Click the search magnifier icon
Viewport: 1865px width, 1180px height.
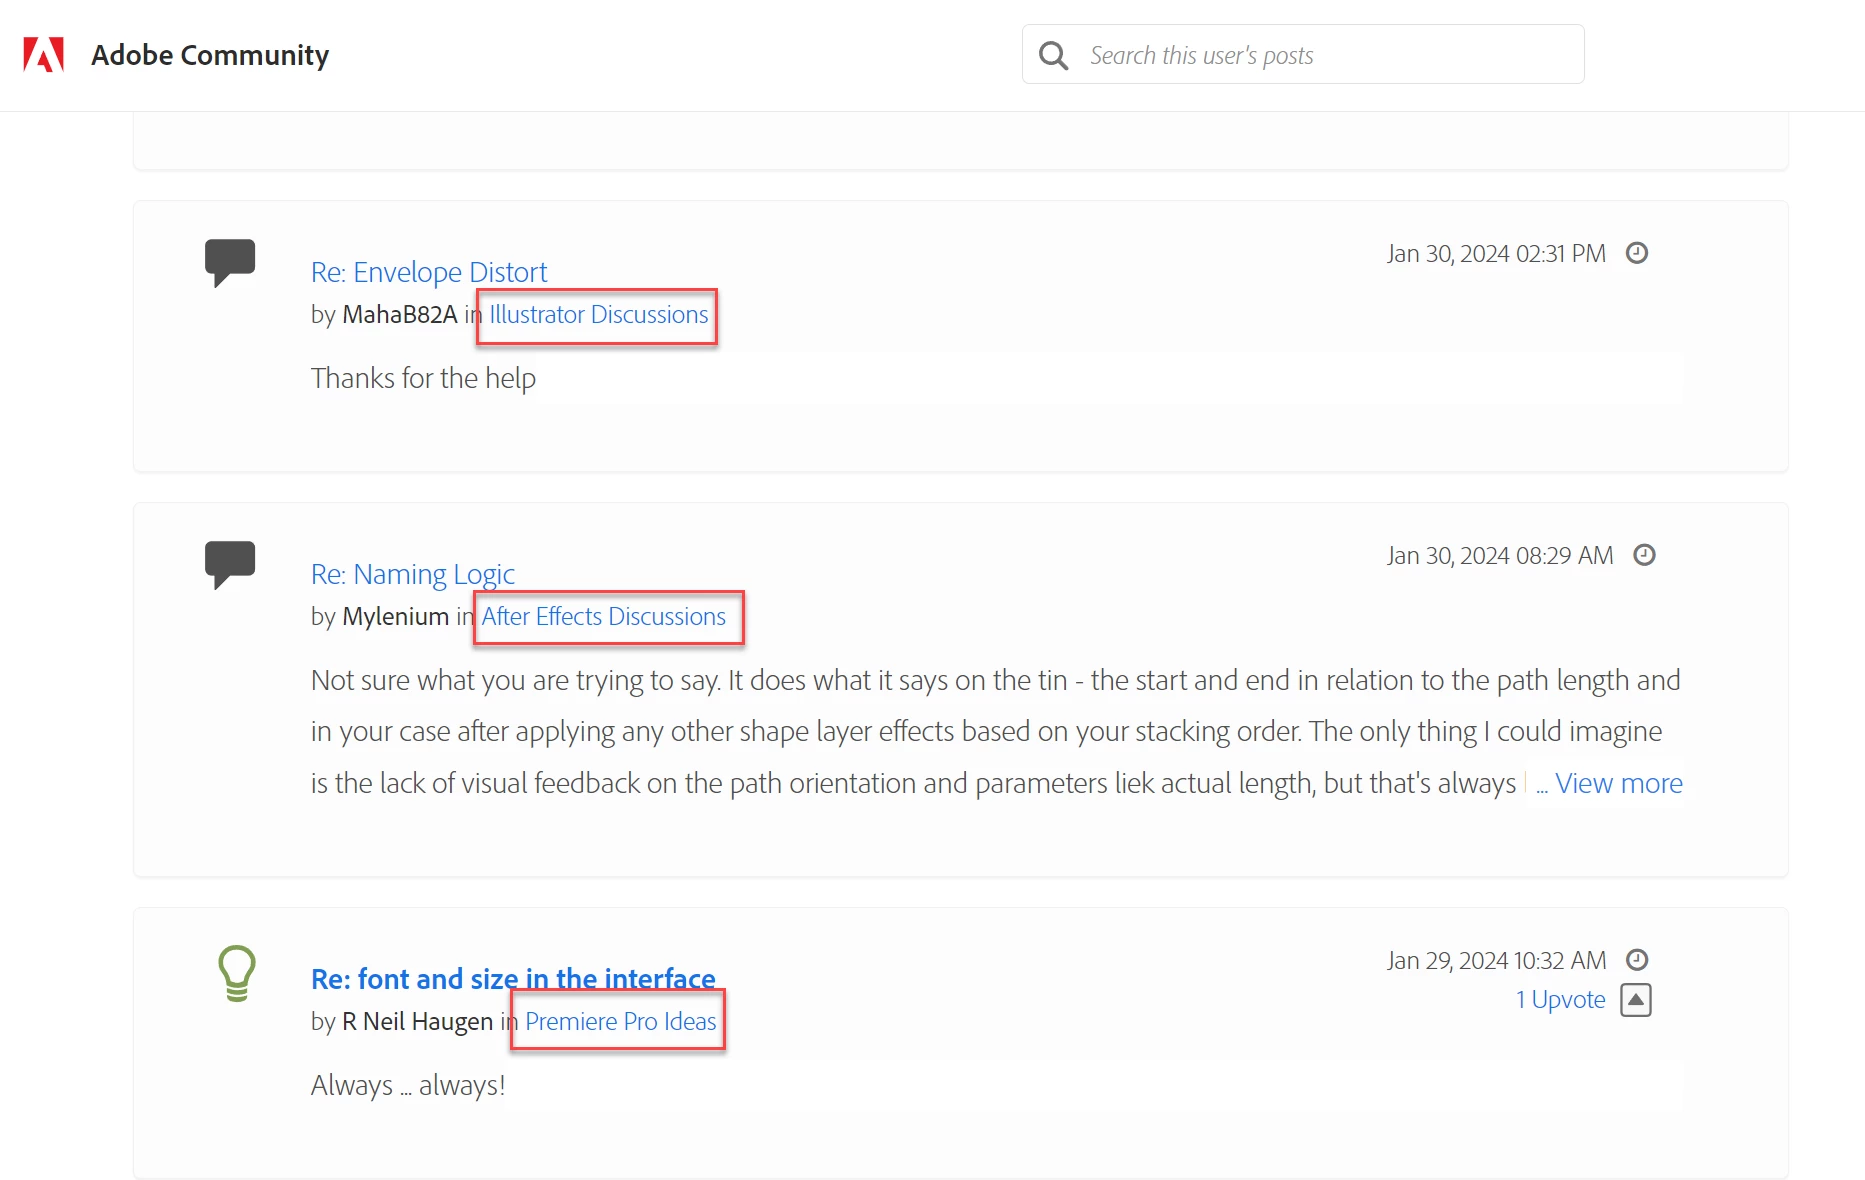(x=1053, y=55)
